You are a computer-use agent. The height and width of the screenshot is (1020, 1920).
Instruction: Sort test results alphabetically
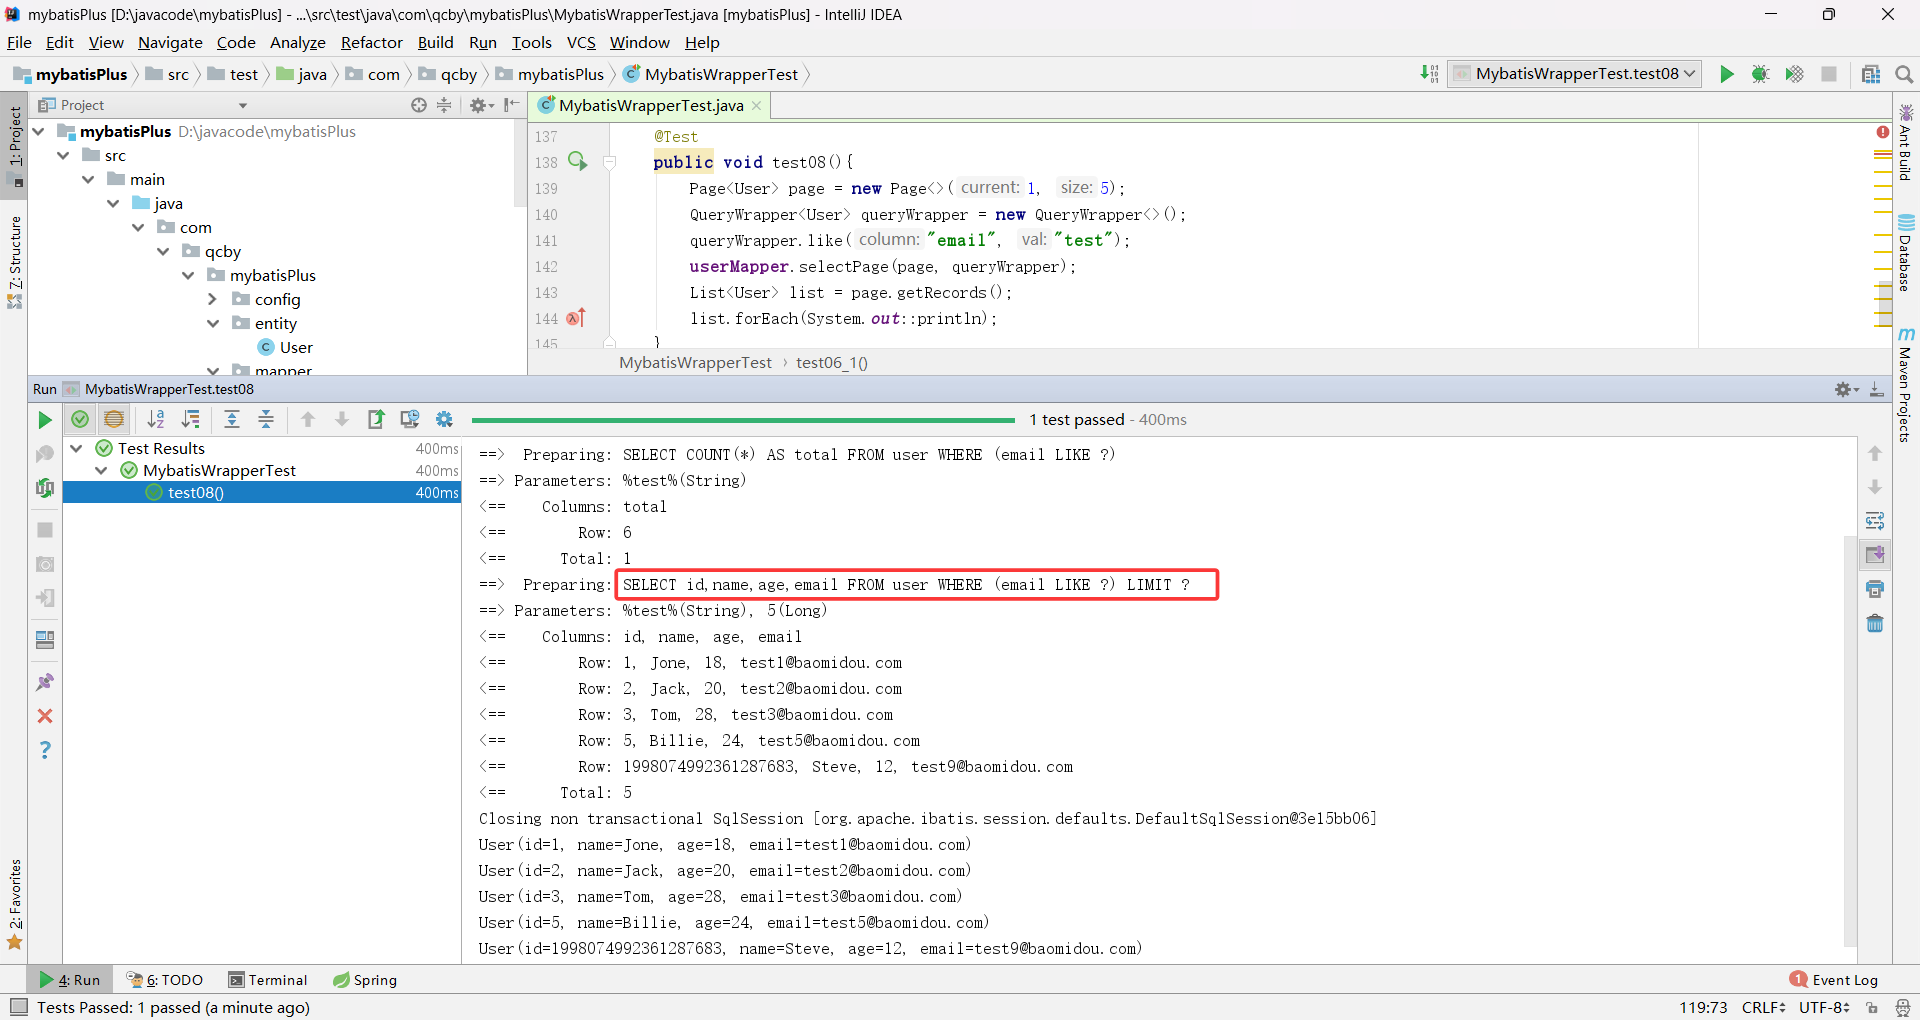[156, 420]
